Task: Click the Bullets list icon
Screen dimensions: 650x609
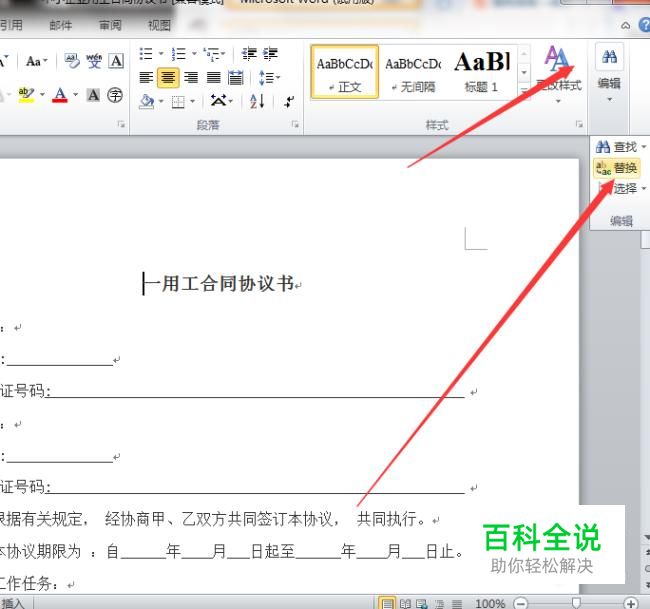Action: pyautogui.click(x=146, y=54)
